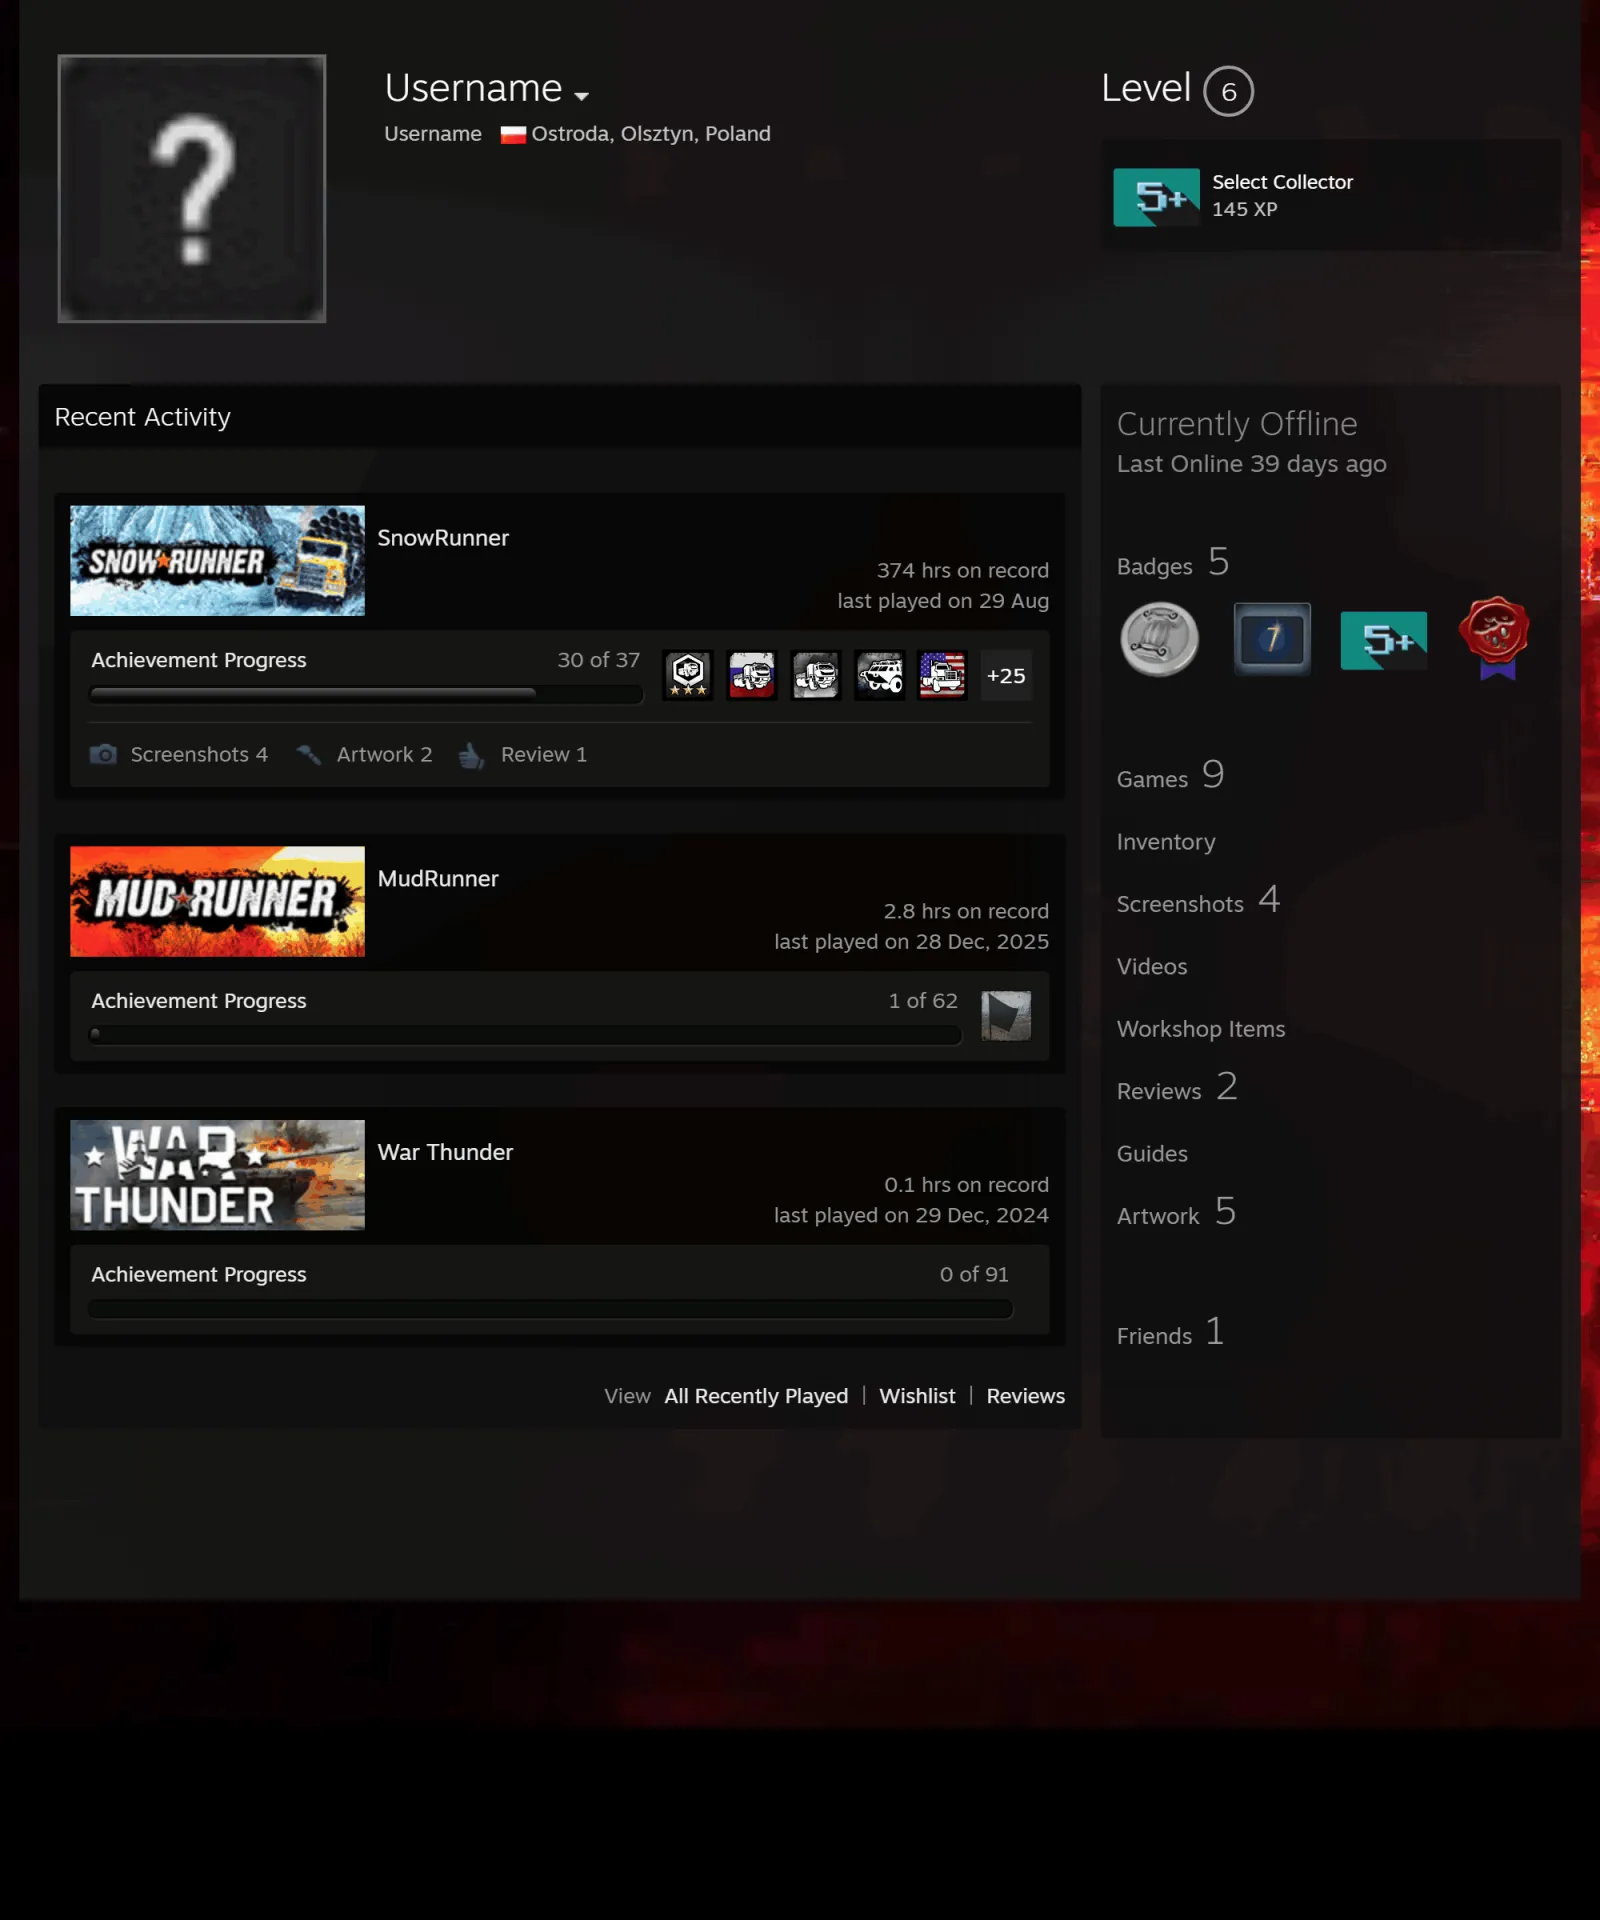Open the MudRunner game banner
The width and height of the screenshot is (1600, 1920).
217,902
